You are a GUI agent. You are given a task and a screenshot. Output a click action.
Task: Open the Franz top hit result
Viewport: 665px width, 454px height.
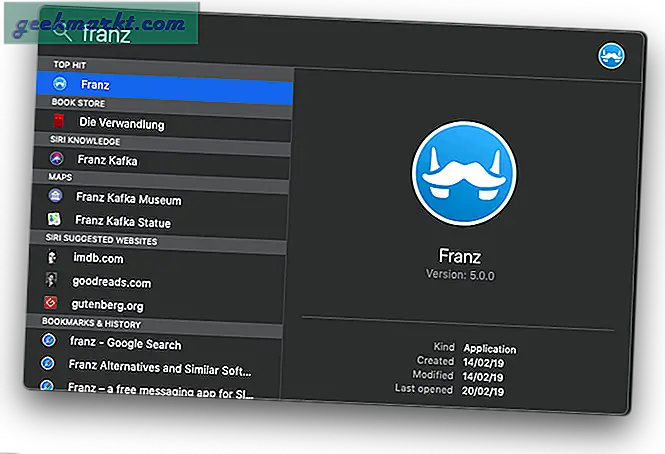coord(96,85)
